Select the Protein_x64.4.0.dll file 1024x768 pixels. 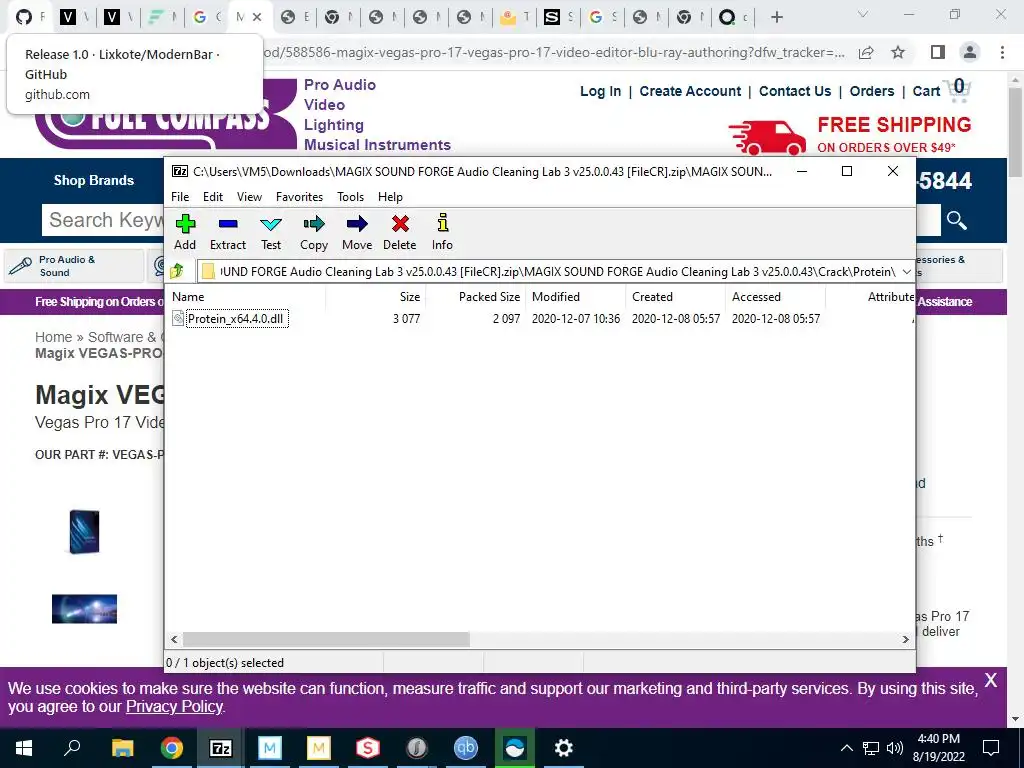point(236,319)
